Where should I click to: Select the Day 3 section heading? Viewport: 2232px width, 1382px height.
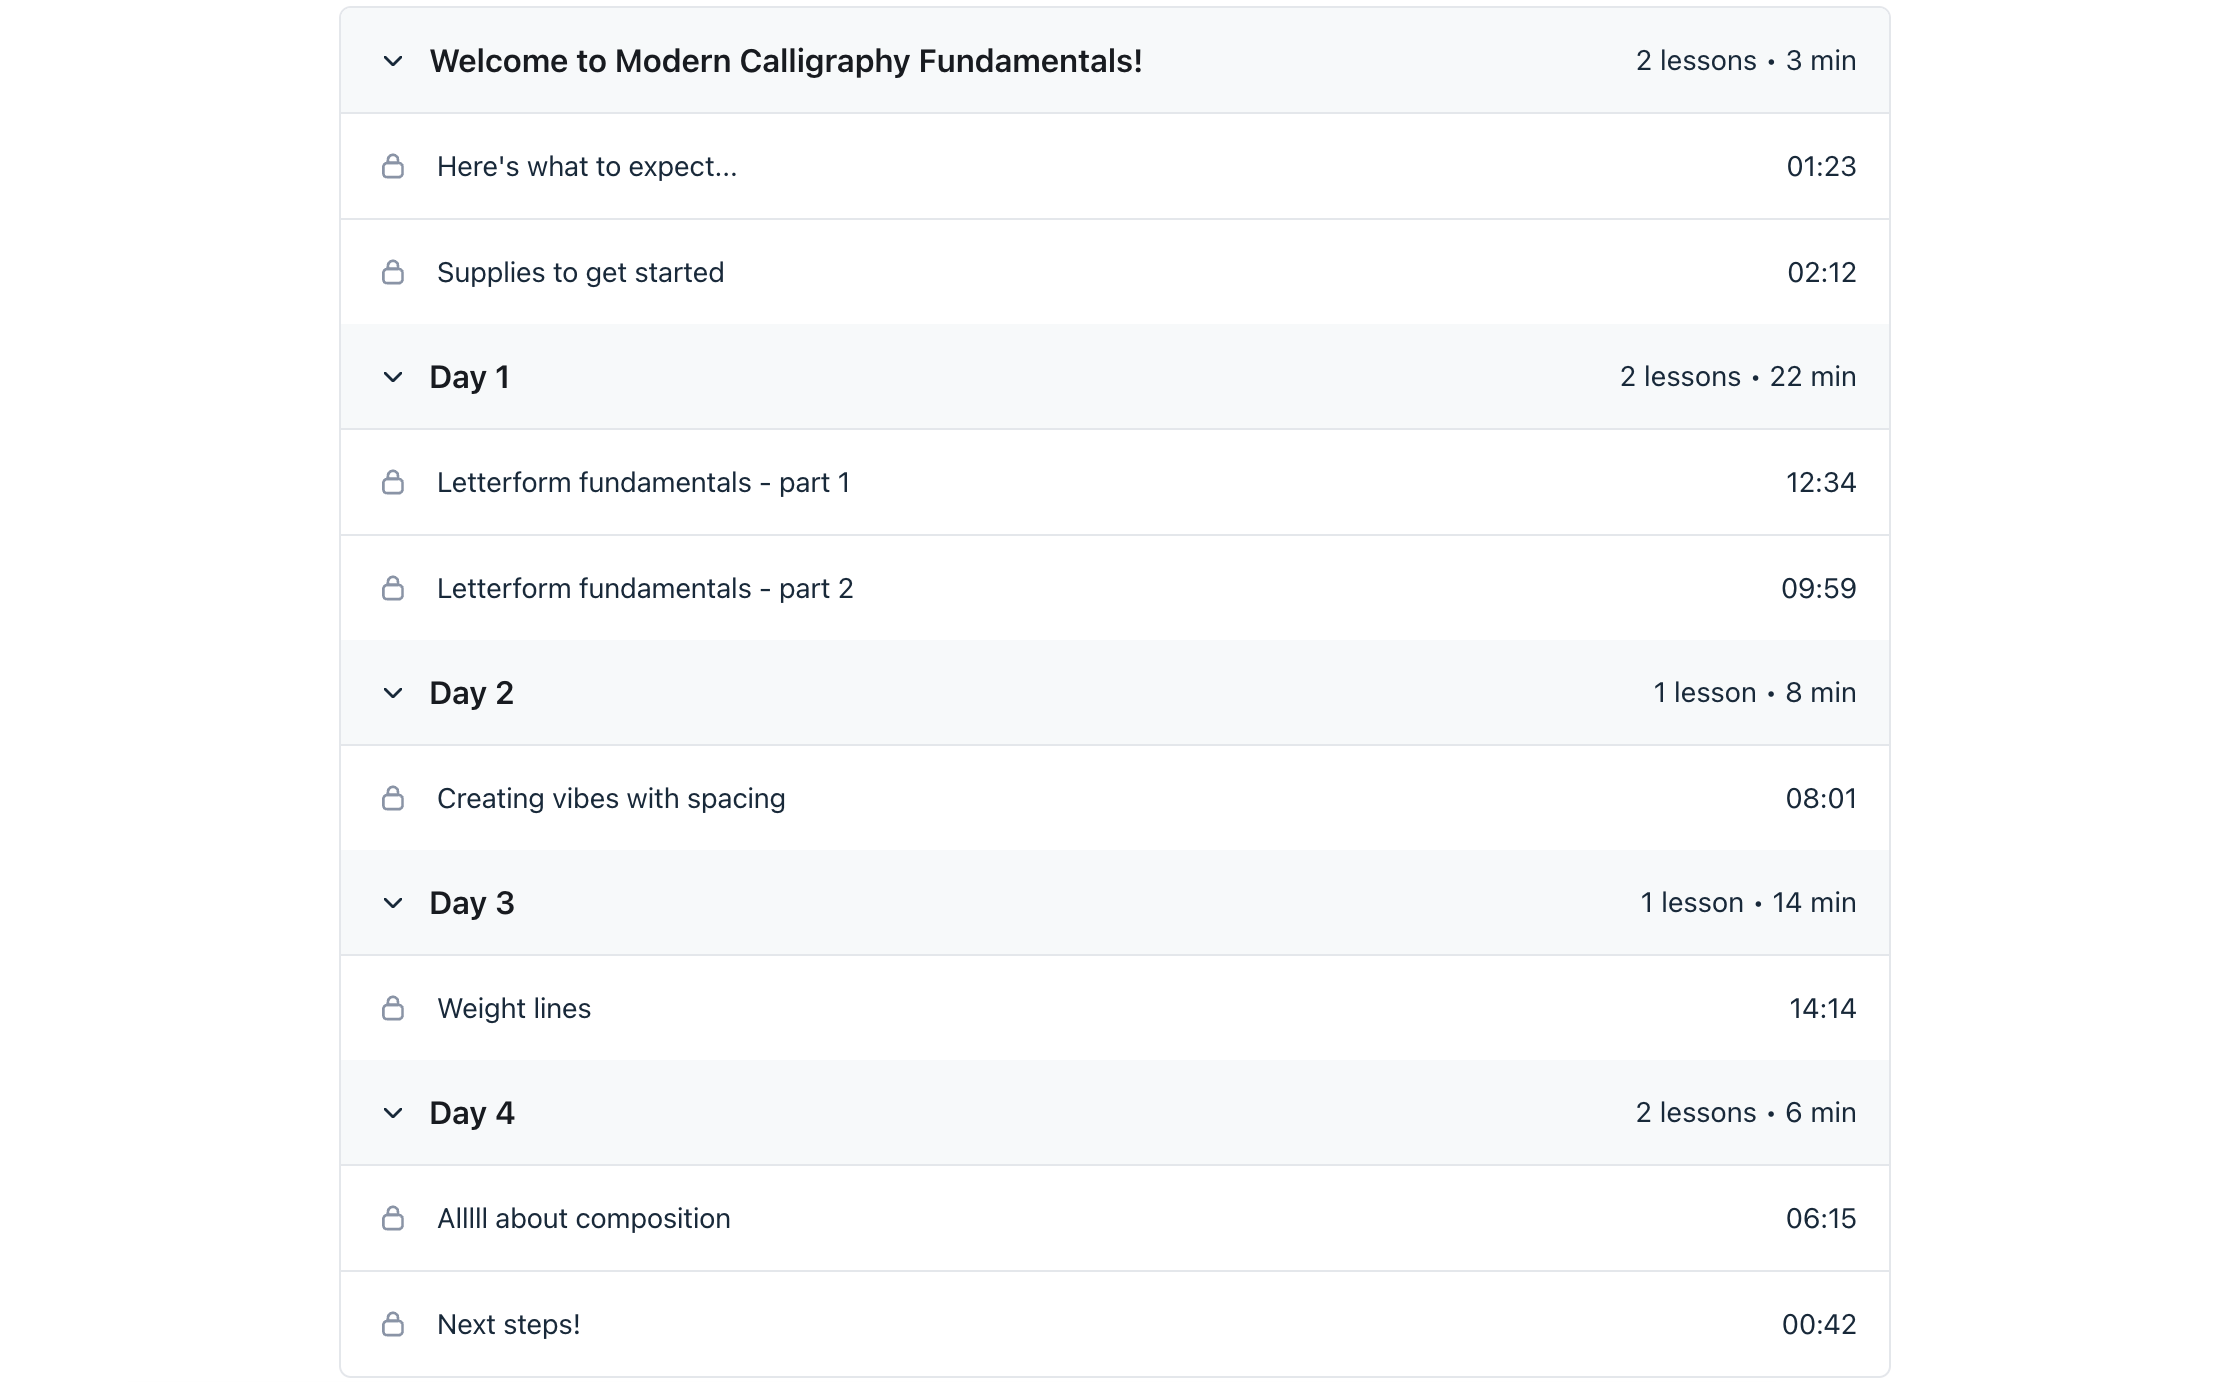472,903
